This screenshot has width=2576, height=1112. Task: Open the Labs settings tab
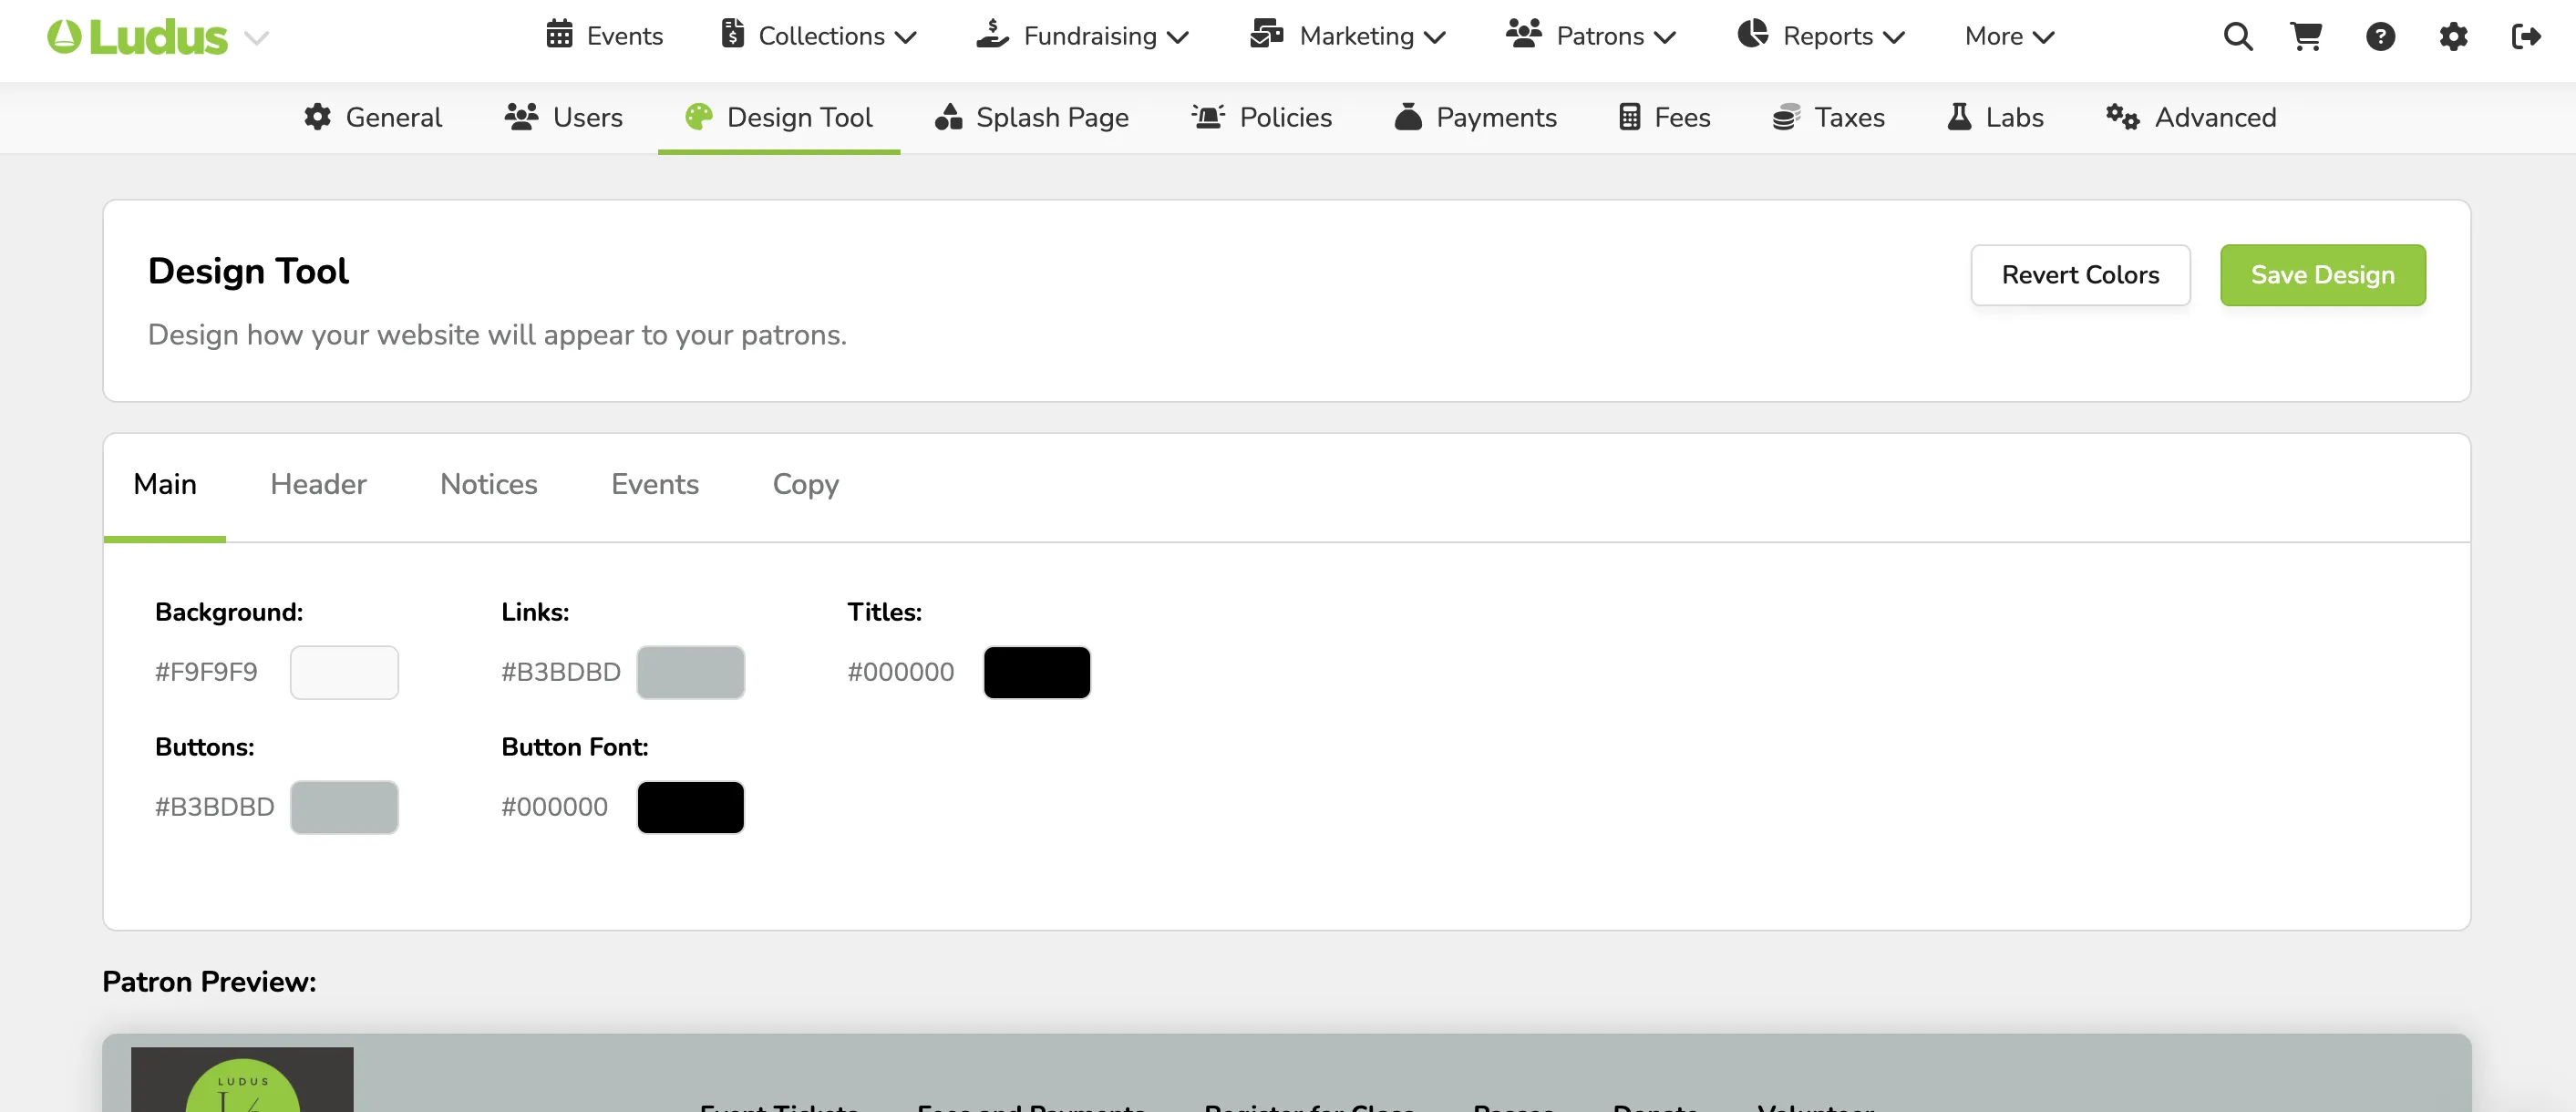1996,117
